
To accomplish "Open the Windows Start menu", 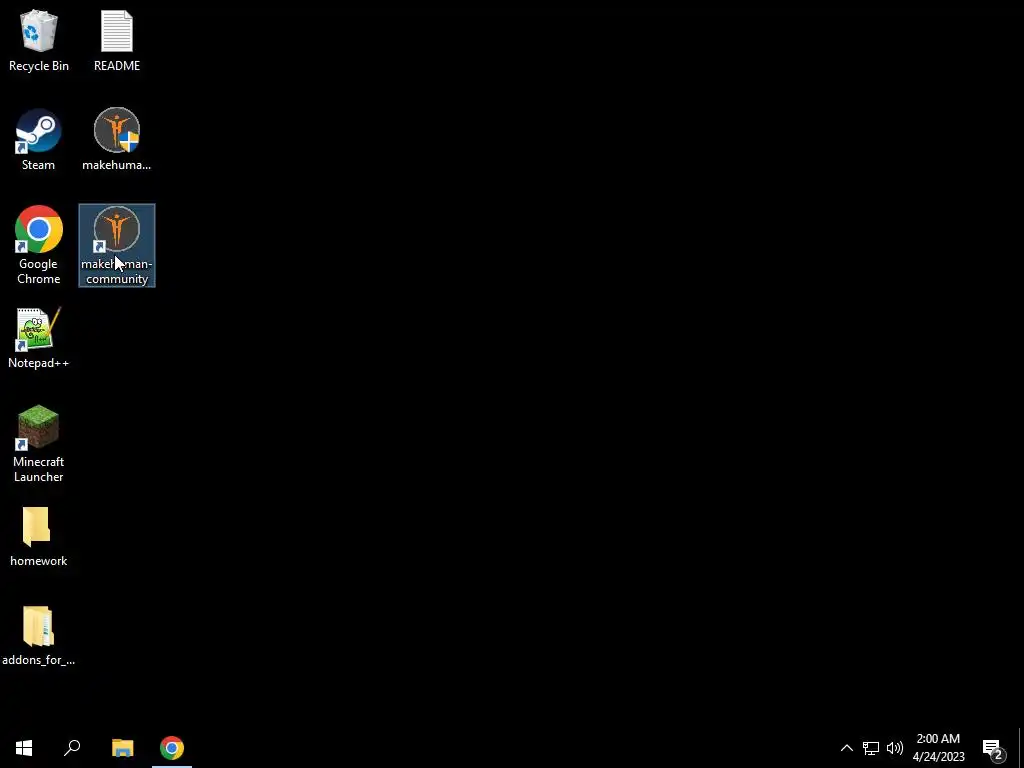I will (24, 748).
